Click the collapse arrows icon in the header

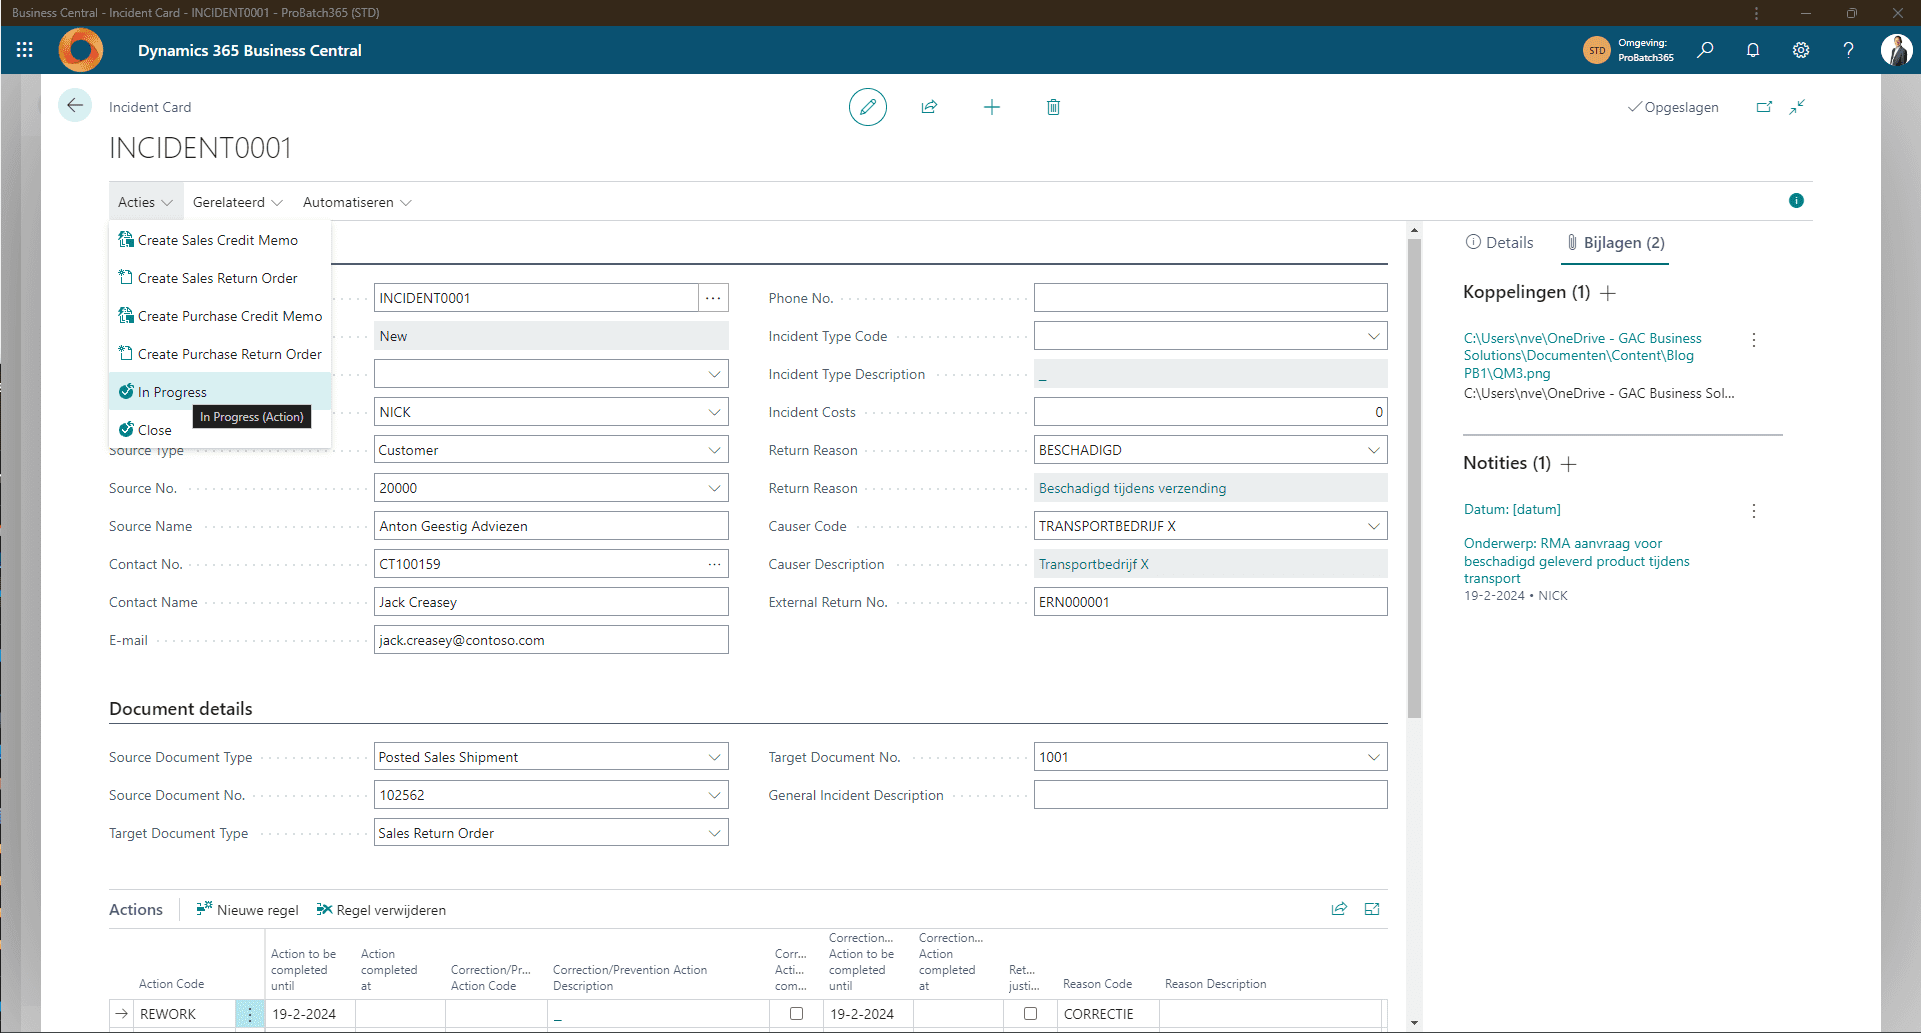tap(1797, 107)
